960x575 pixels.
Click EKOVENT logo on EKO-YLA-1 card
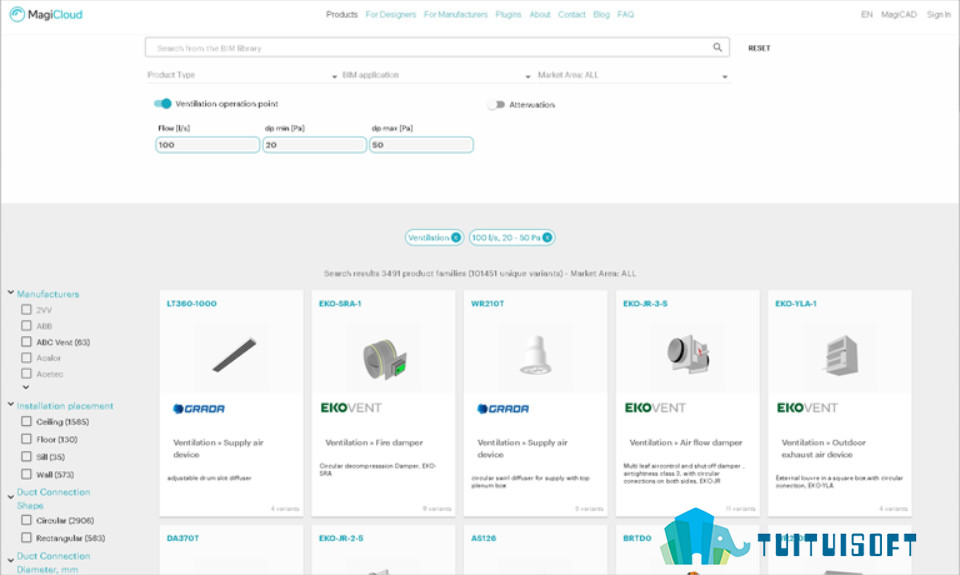coord(807,408)
